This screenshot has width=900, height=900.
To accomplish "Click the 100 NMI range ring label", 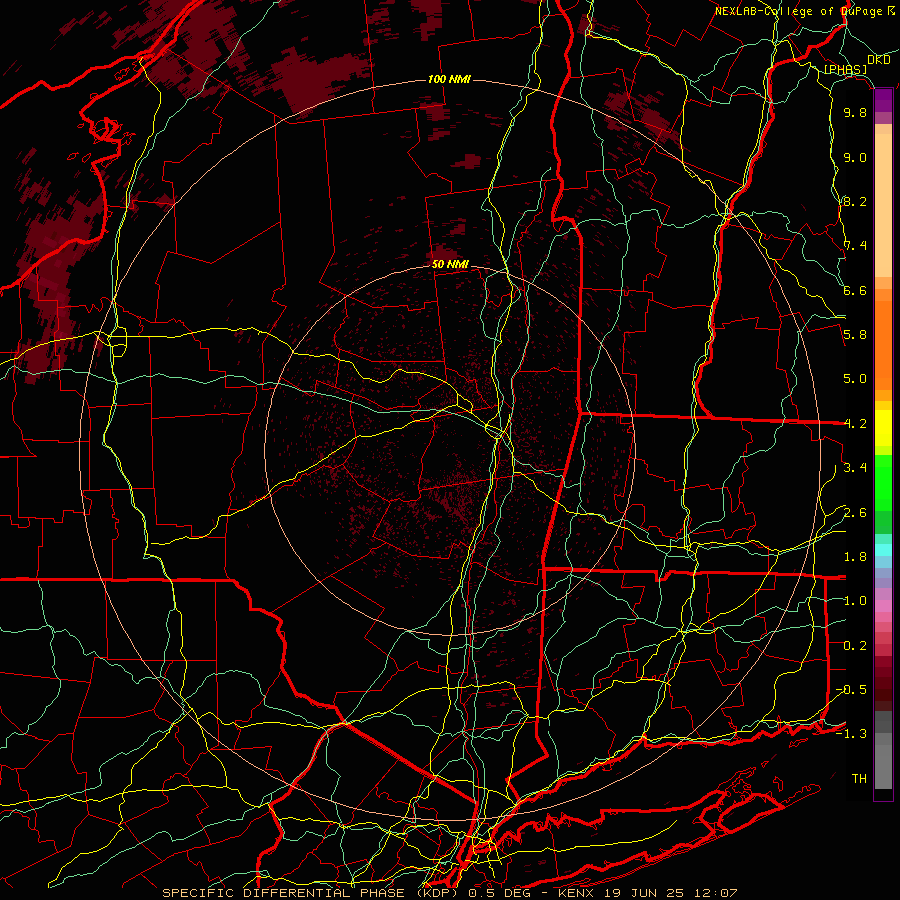I will click(449, 79).
